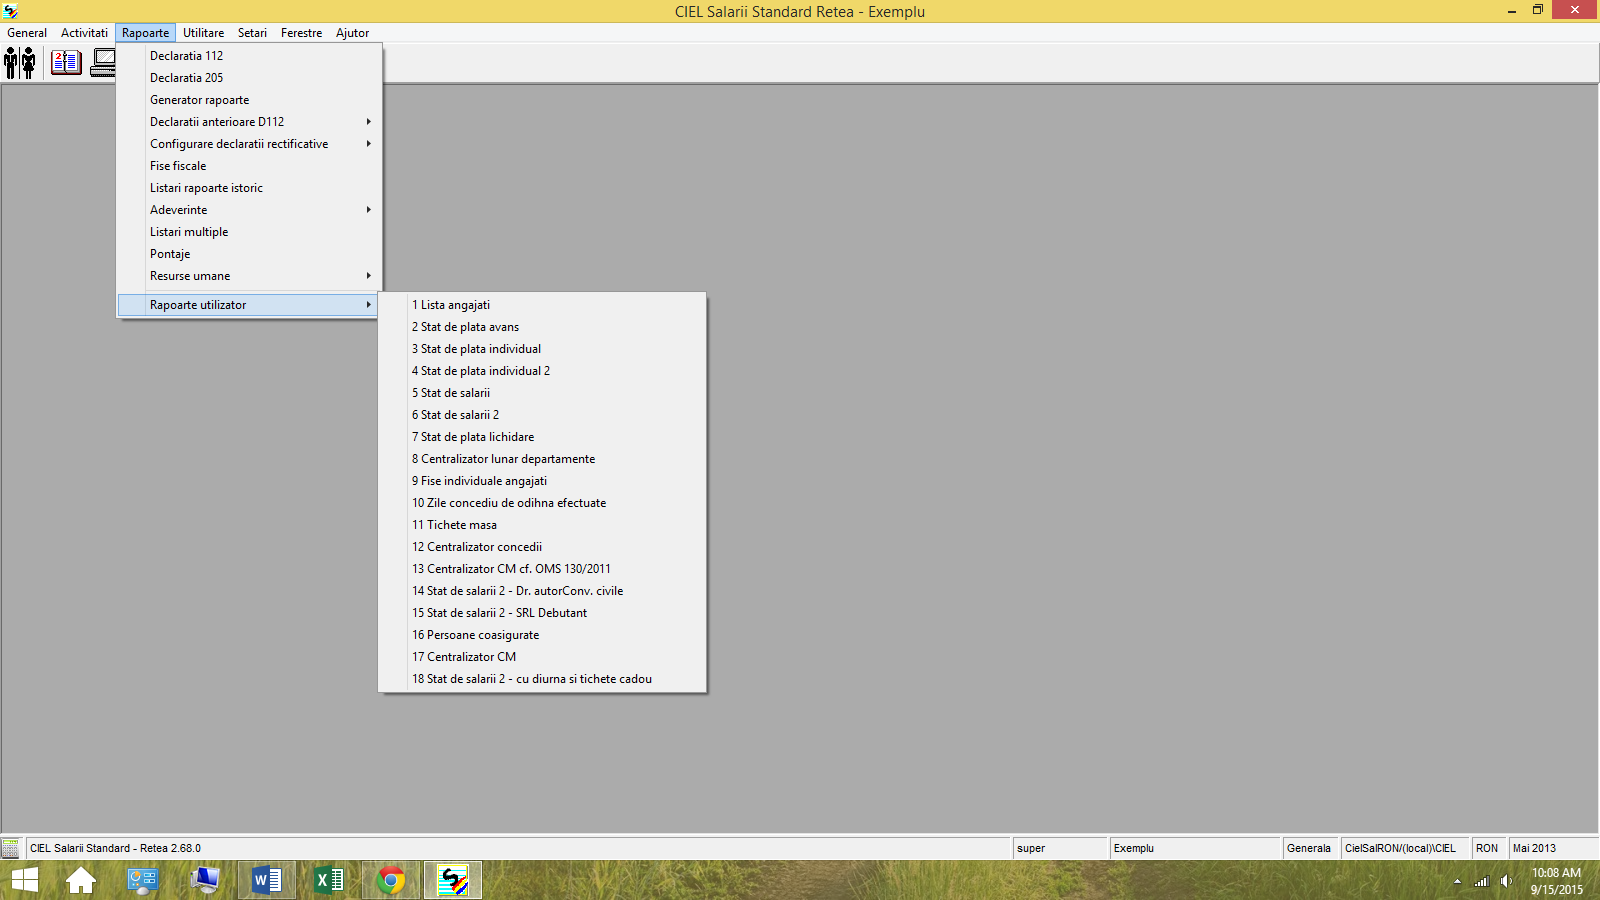
Task: Select 15 Stat de salarii 2 - SRL Debutant
Action: tap(542, 613)
